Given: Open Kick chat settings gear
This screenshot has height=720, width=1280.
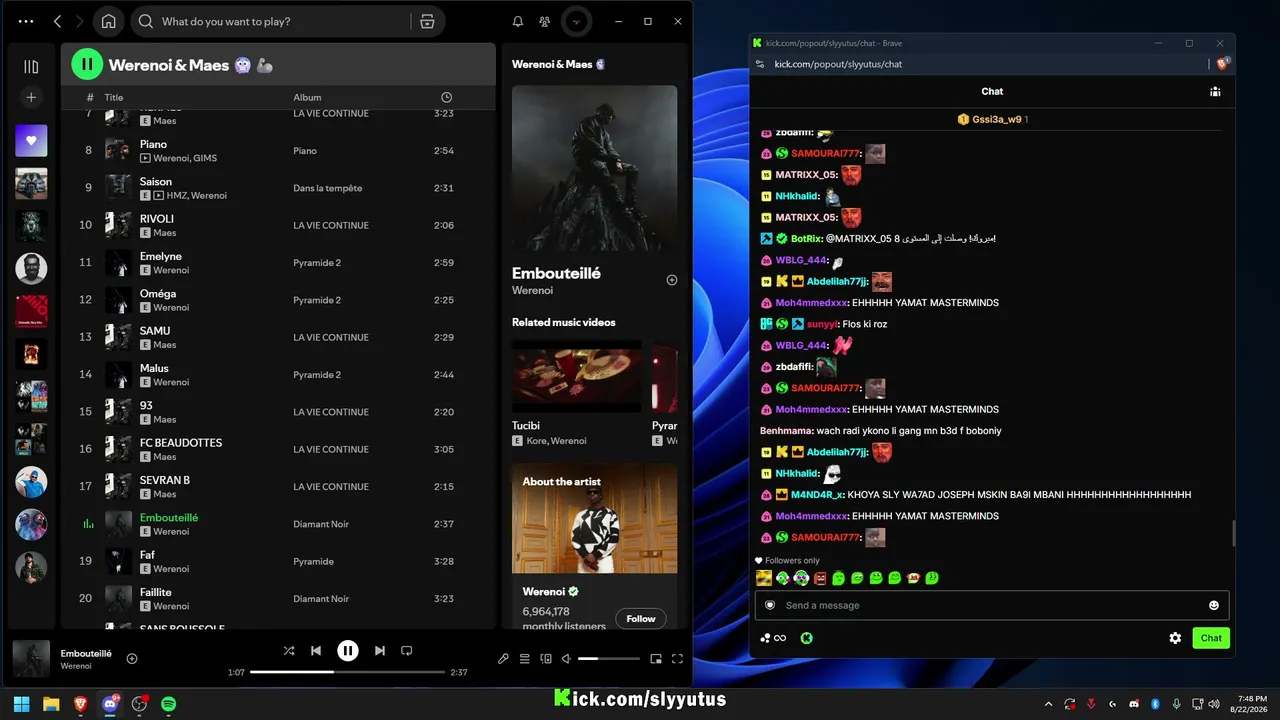Looking at the screenshot, I should click(1175, 638).
